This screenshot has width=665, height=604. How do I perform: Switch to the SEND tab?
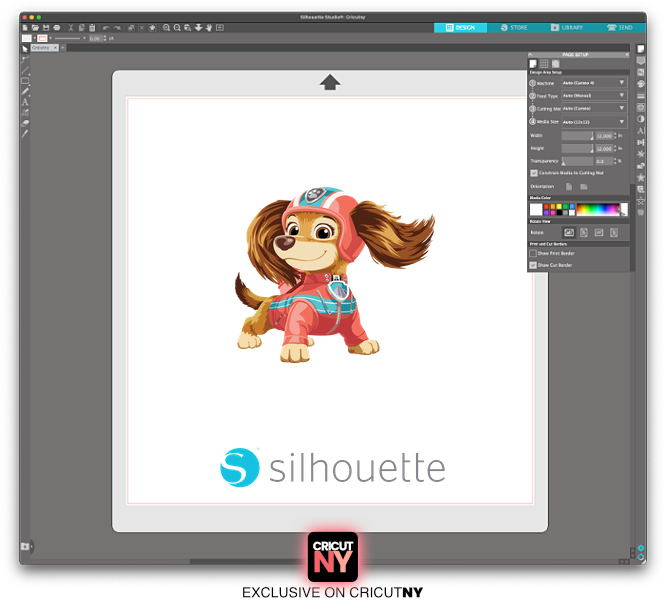click(x=620, y=28)
